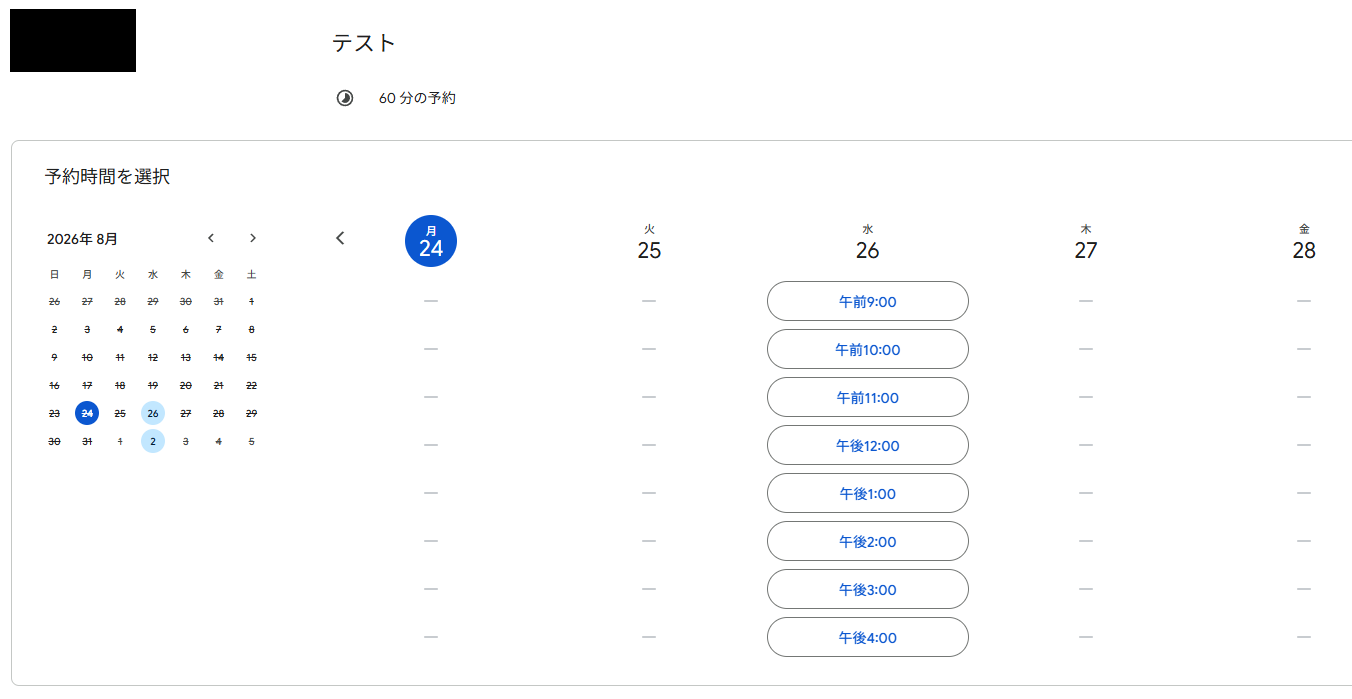Pick the 午後12:00 time slot
The height and width of the screenshot is (699, 1352).
(x=868, y=445)
